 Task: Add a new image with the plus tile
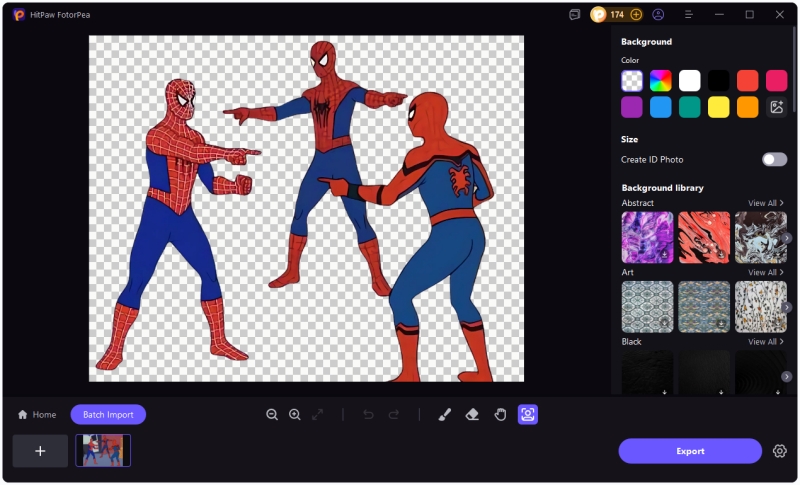(x=40, y=451)
